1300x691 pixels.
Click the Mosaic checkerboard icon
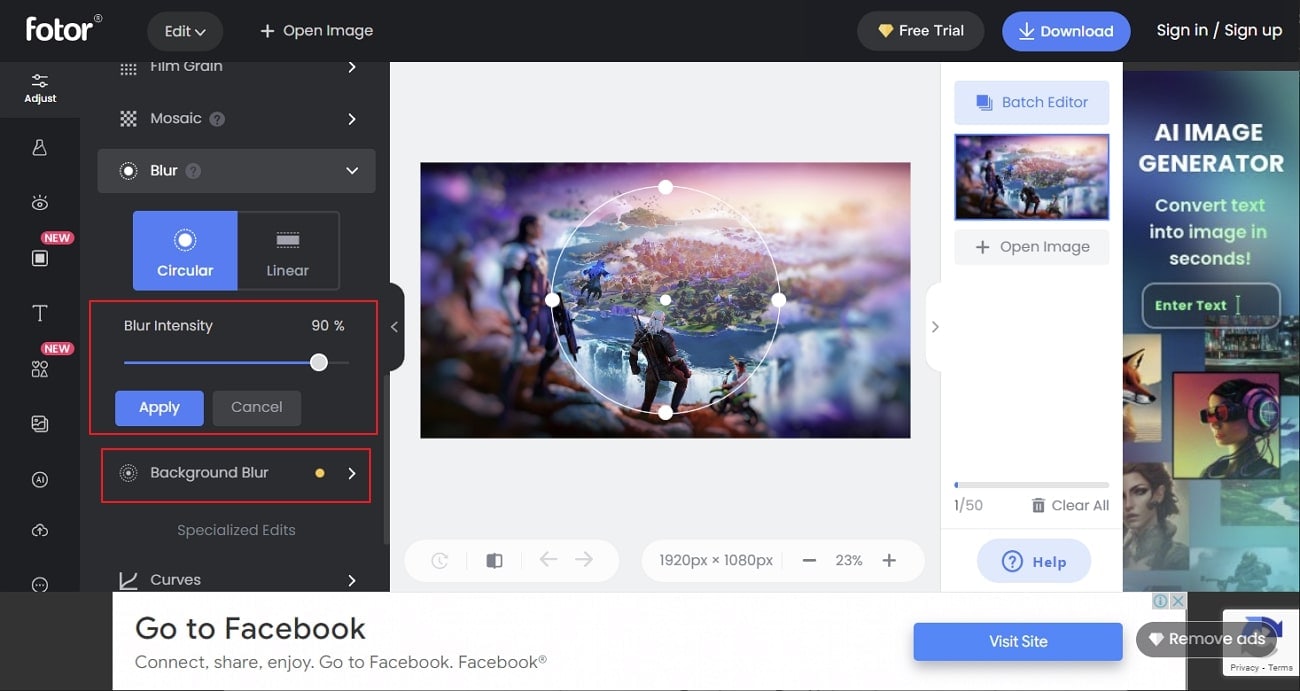point(128,119)
